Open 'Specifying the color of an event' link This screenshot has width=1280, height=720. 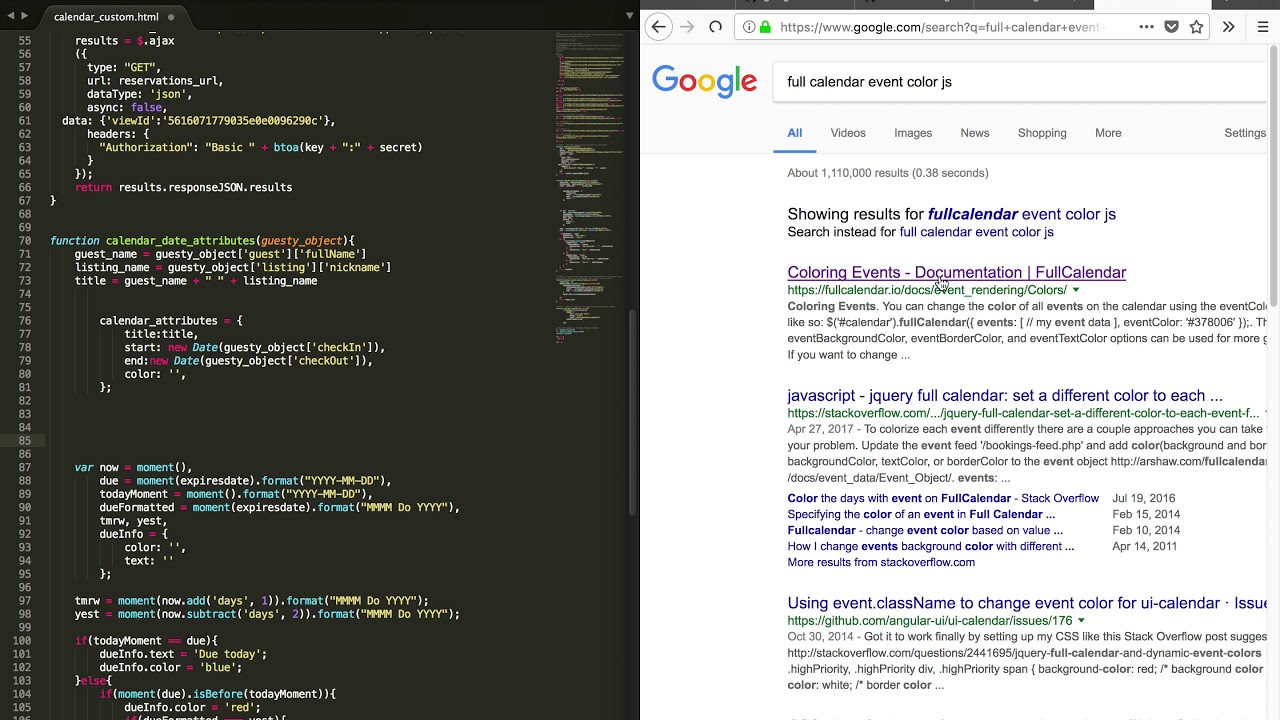pos(921,514)
